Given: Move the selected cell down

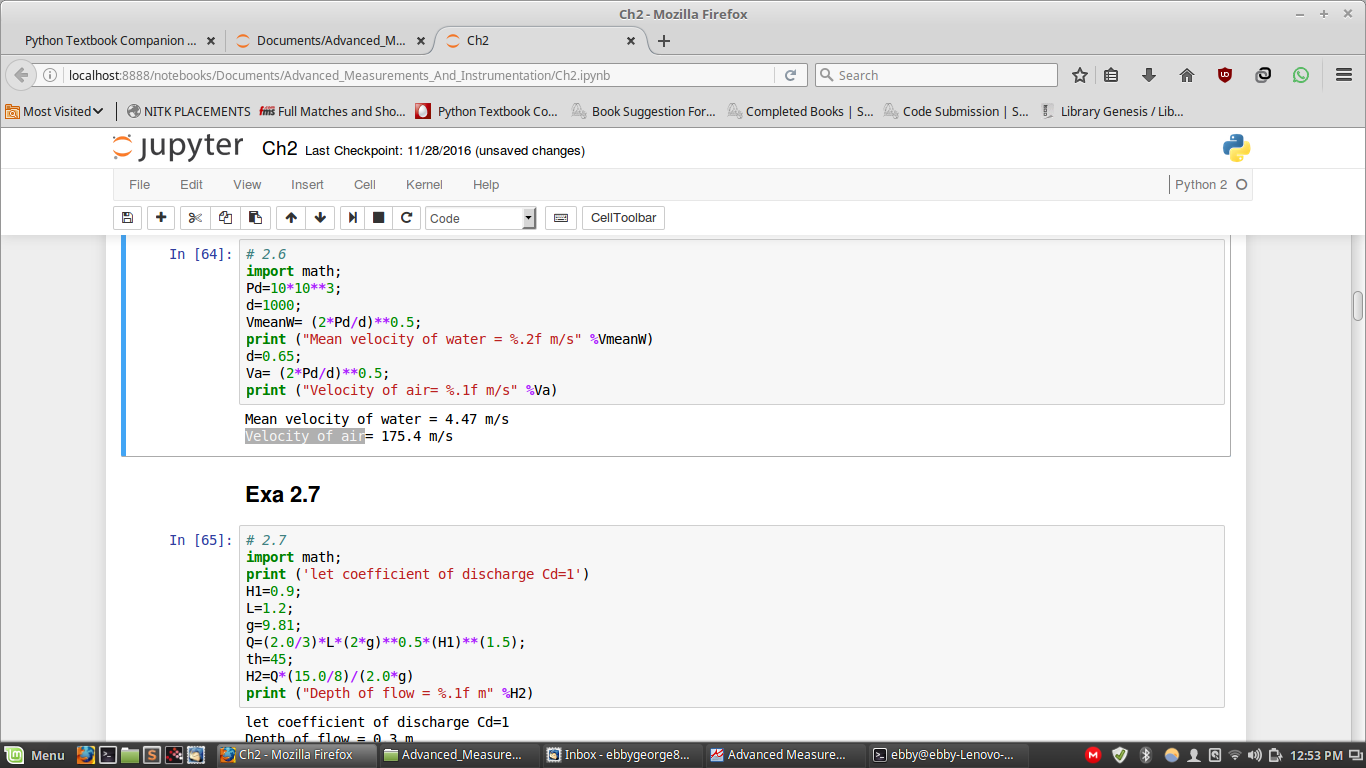Looking at the screenshot, I should point(320,218).
